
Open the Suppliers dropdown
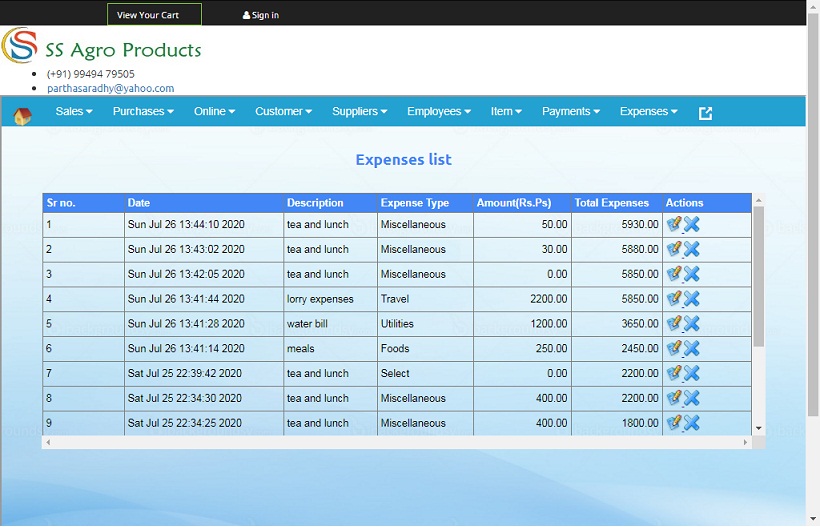pyautogui.click(x=360, y=111)
